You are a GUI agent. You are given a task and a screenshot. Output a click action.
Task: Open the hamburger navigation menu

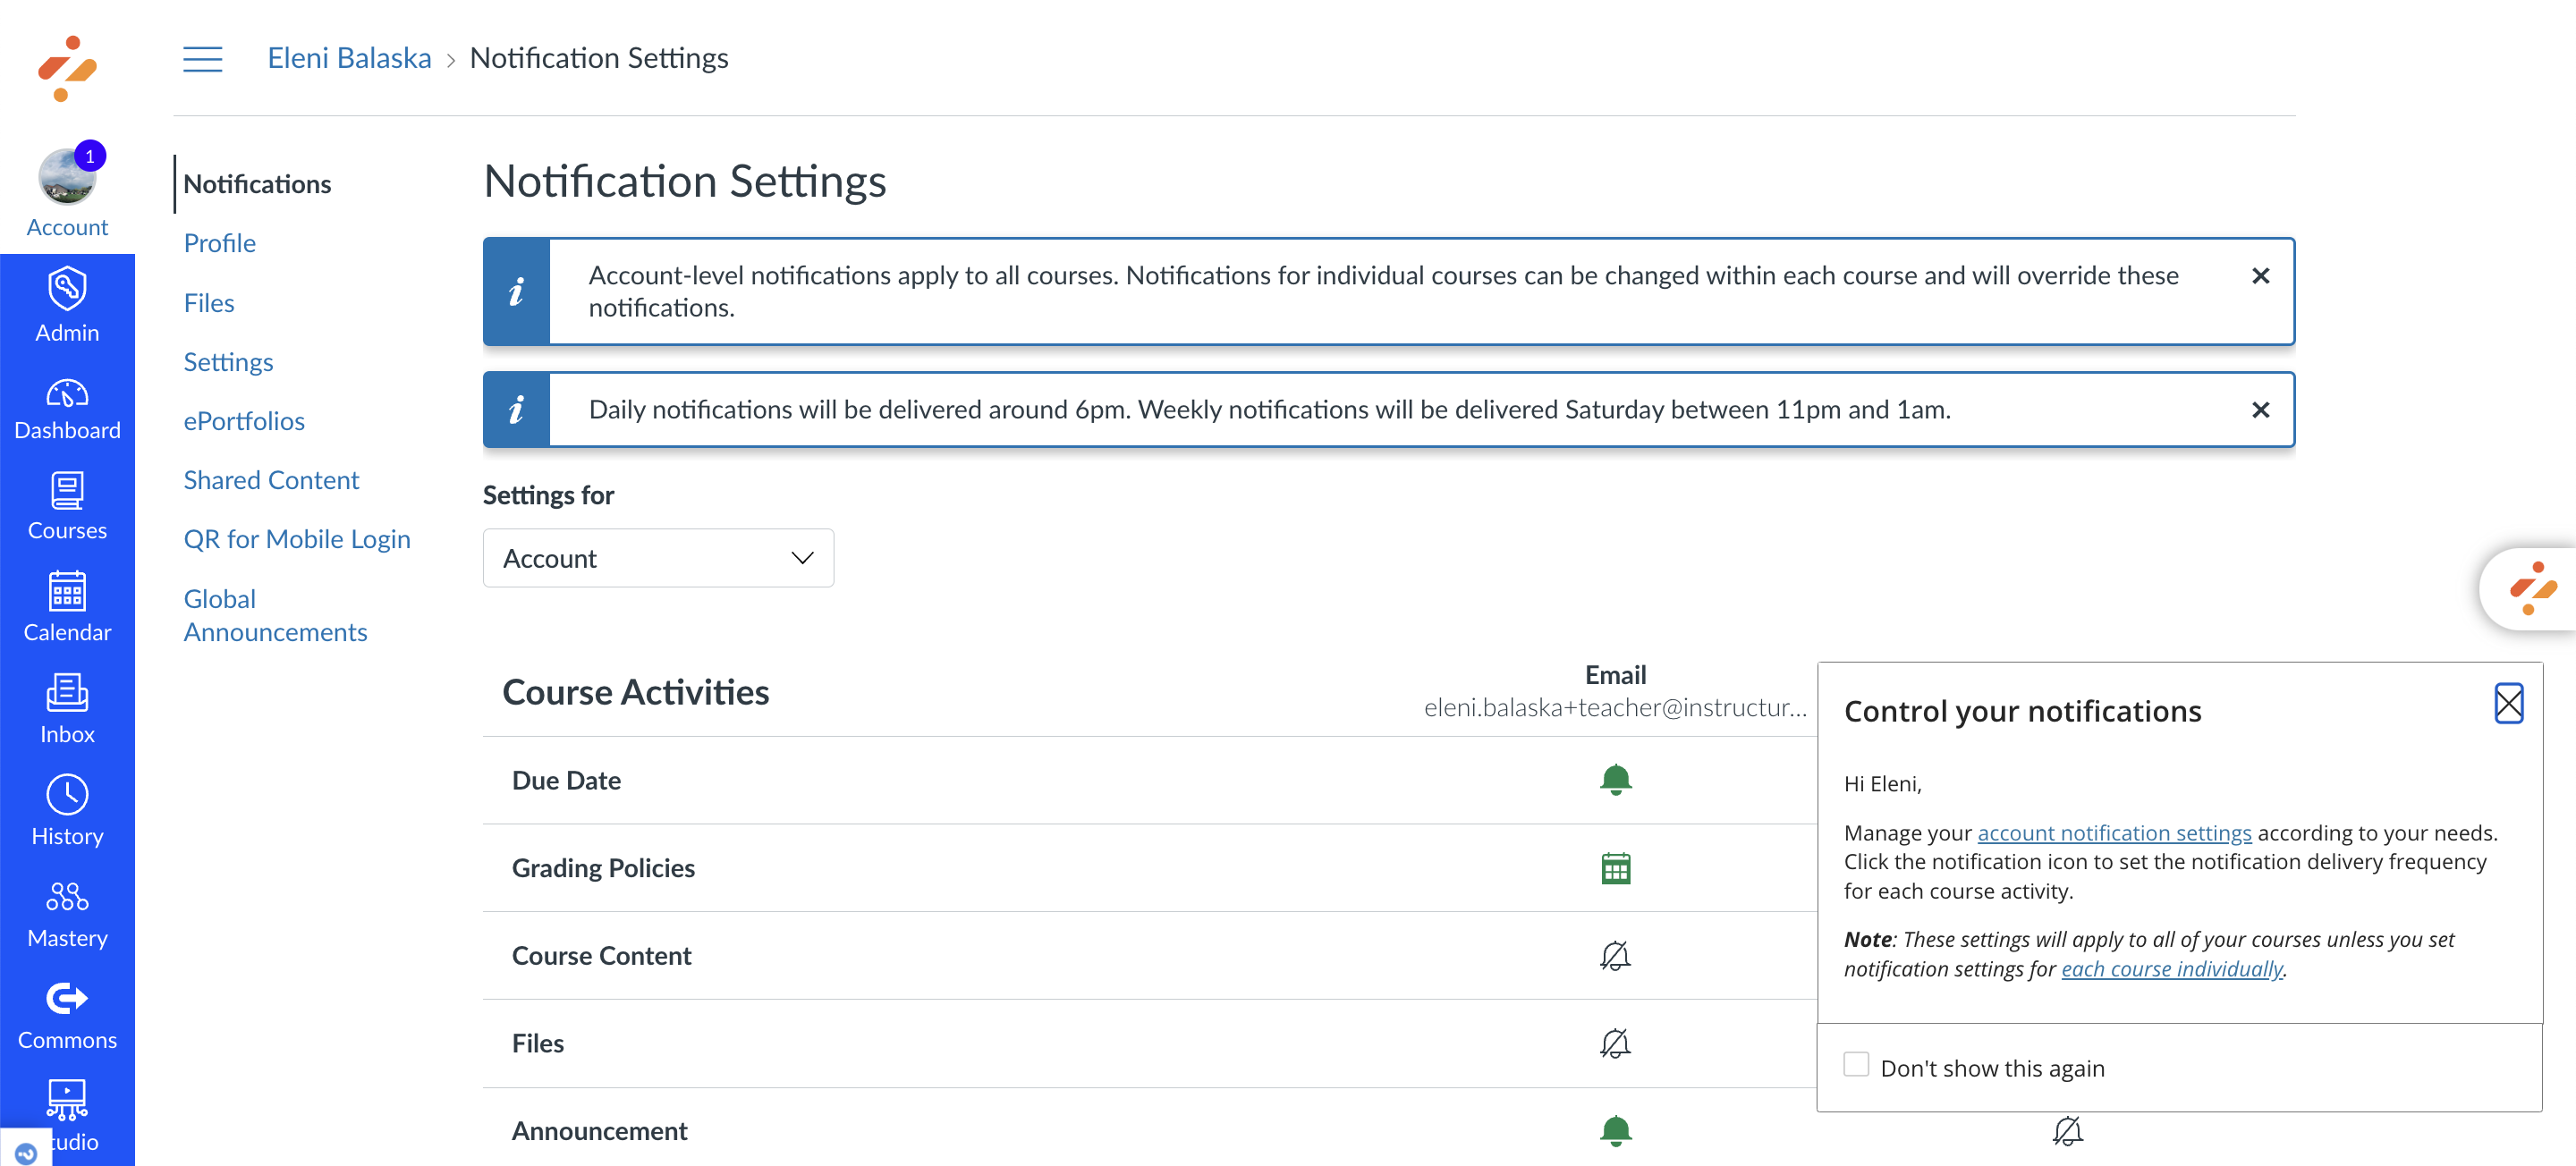coord(202,58)
